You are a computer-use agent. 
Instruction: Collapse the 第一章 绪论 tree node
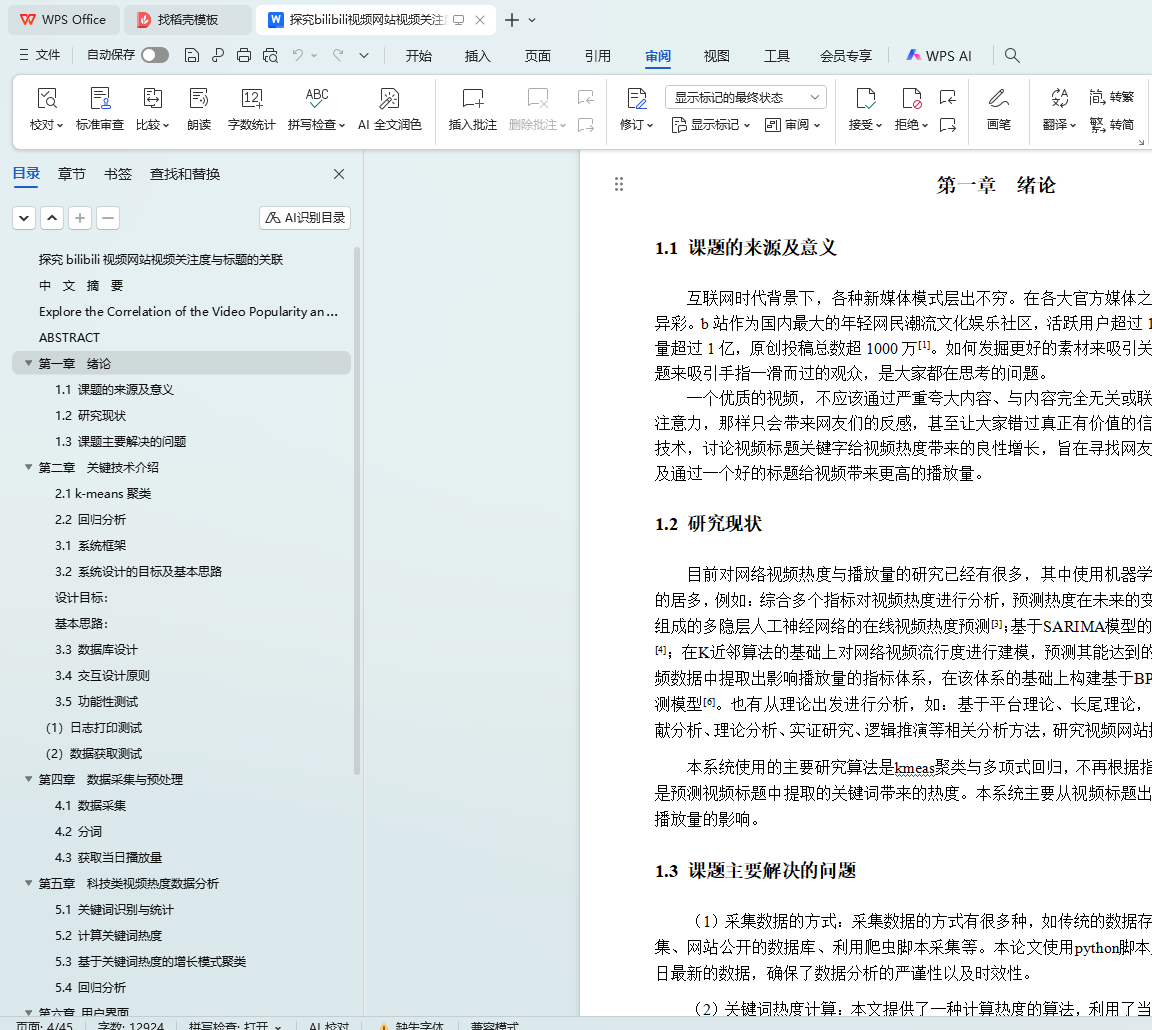click(28, 363)
